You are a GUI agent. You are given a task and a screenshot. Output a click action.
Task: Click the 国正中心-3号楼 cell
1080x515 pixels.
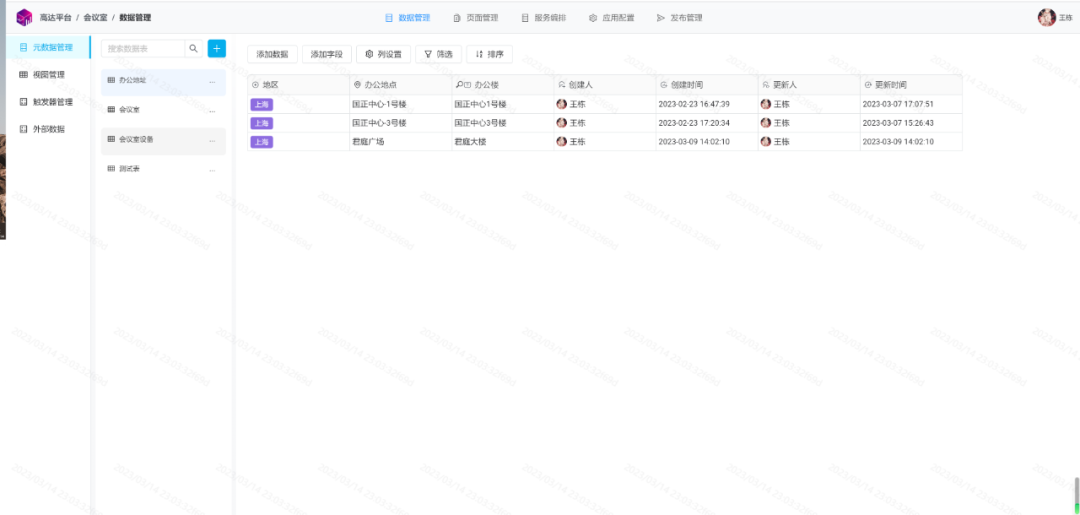click(400, 123)
